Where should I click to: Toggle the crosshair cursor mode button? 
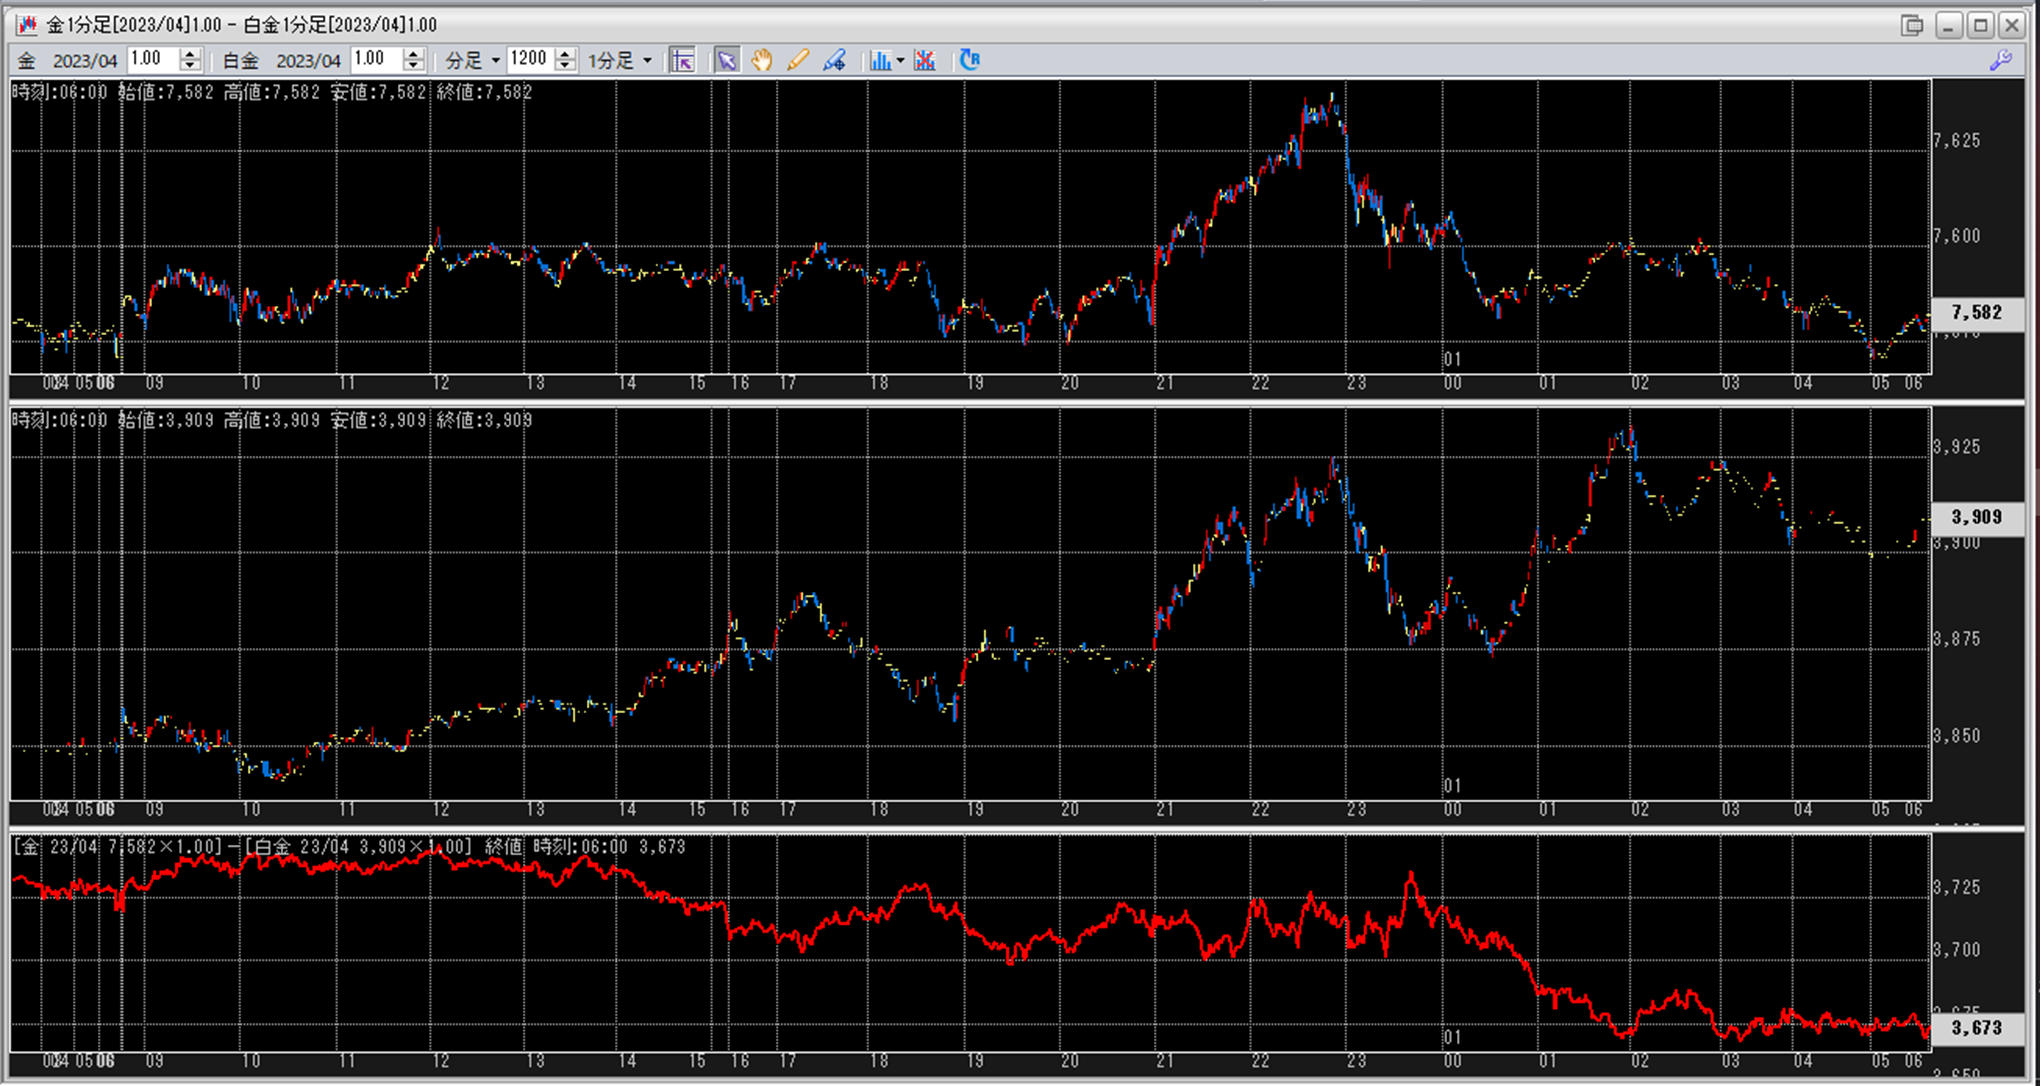pyautogui.click(x=683, y=61)
